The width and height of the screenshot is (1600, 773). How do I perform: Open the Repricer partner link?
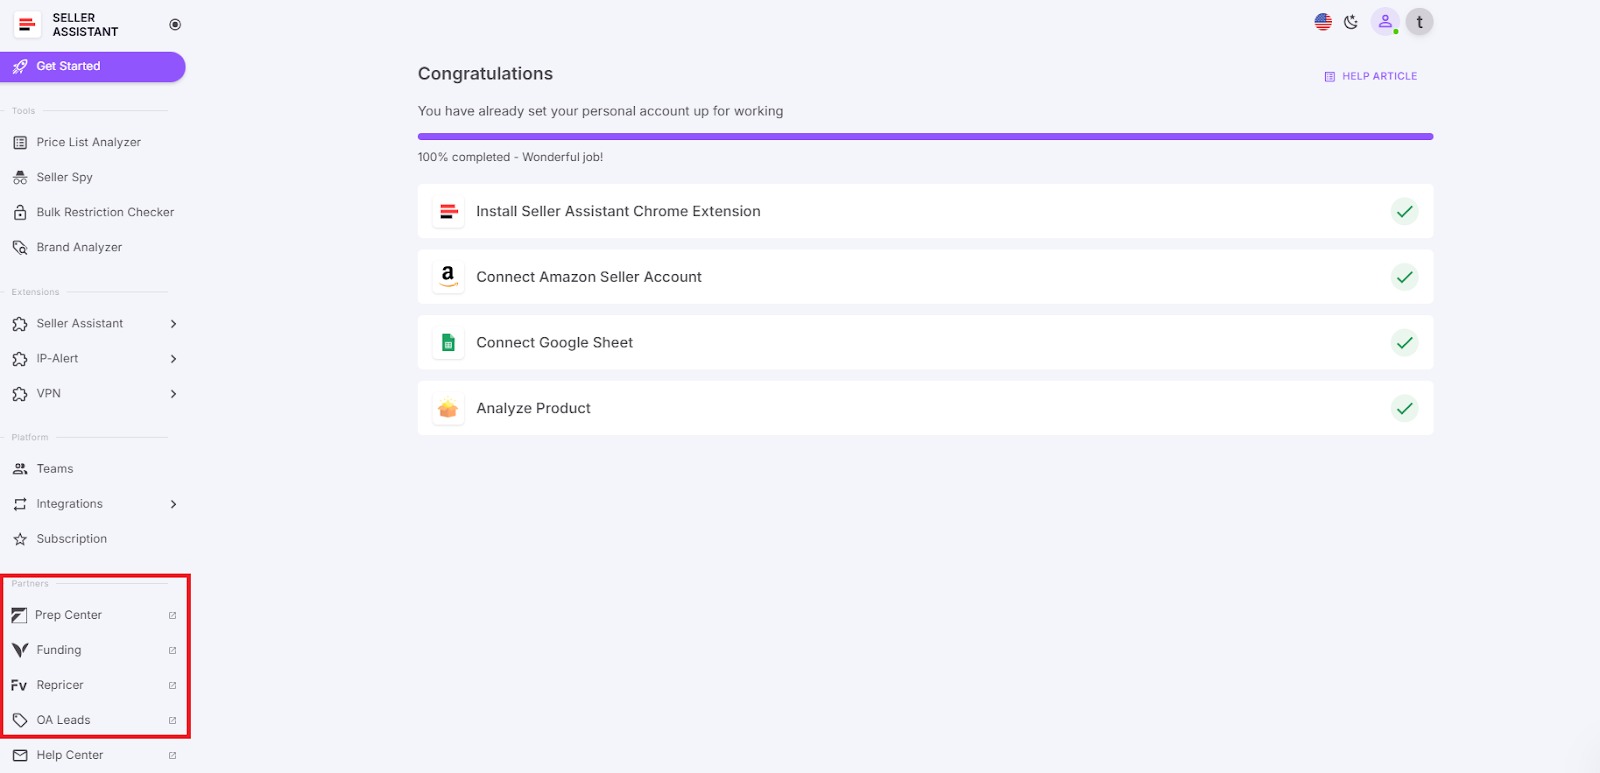(60, 684)
